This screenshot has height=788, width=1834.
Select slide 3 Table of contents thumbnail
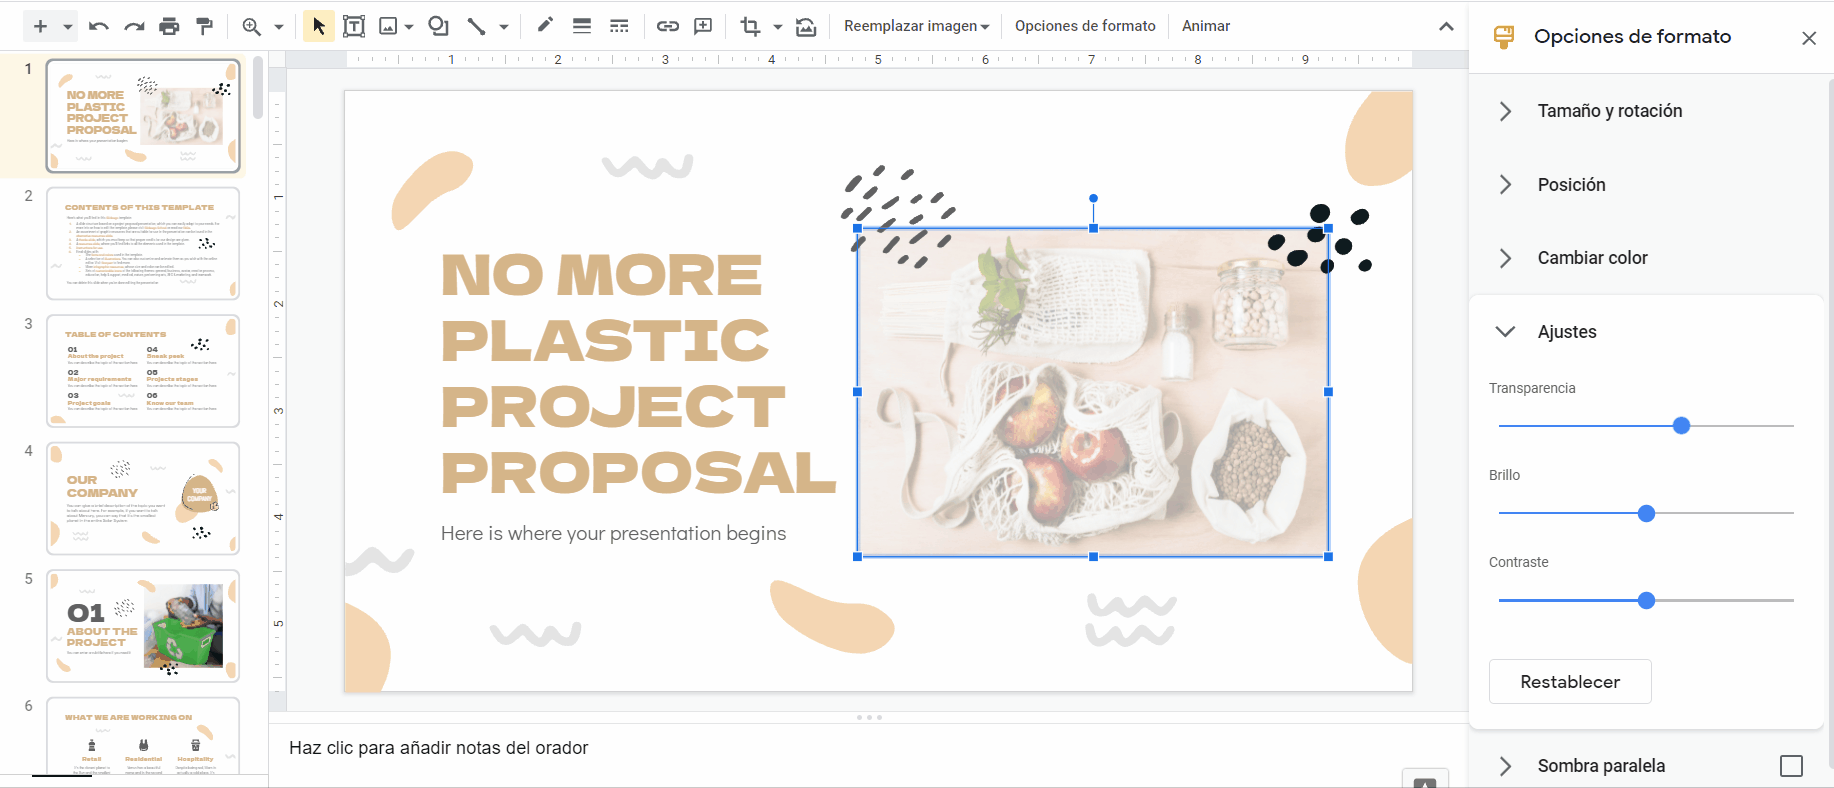(143, 371)
